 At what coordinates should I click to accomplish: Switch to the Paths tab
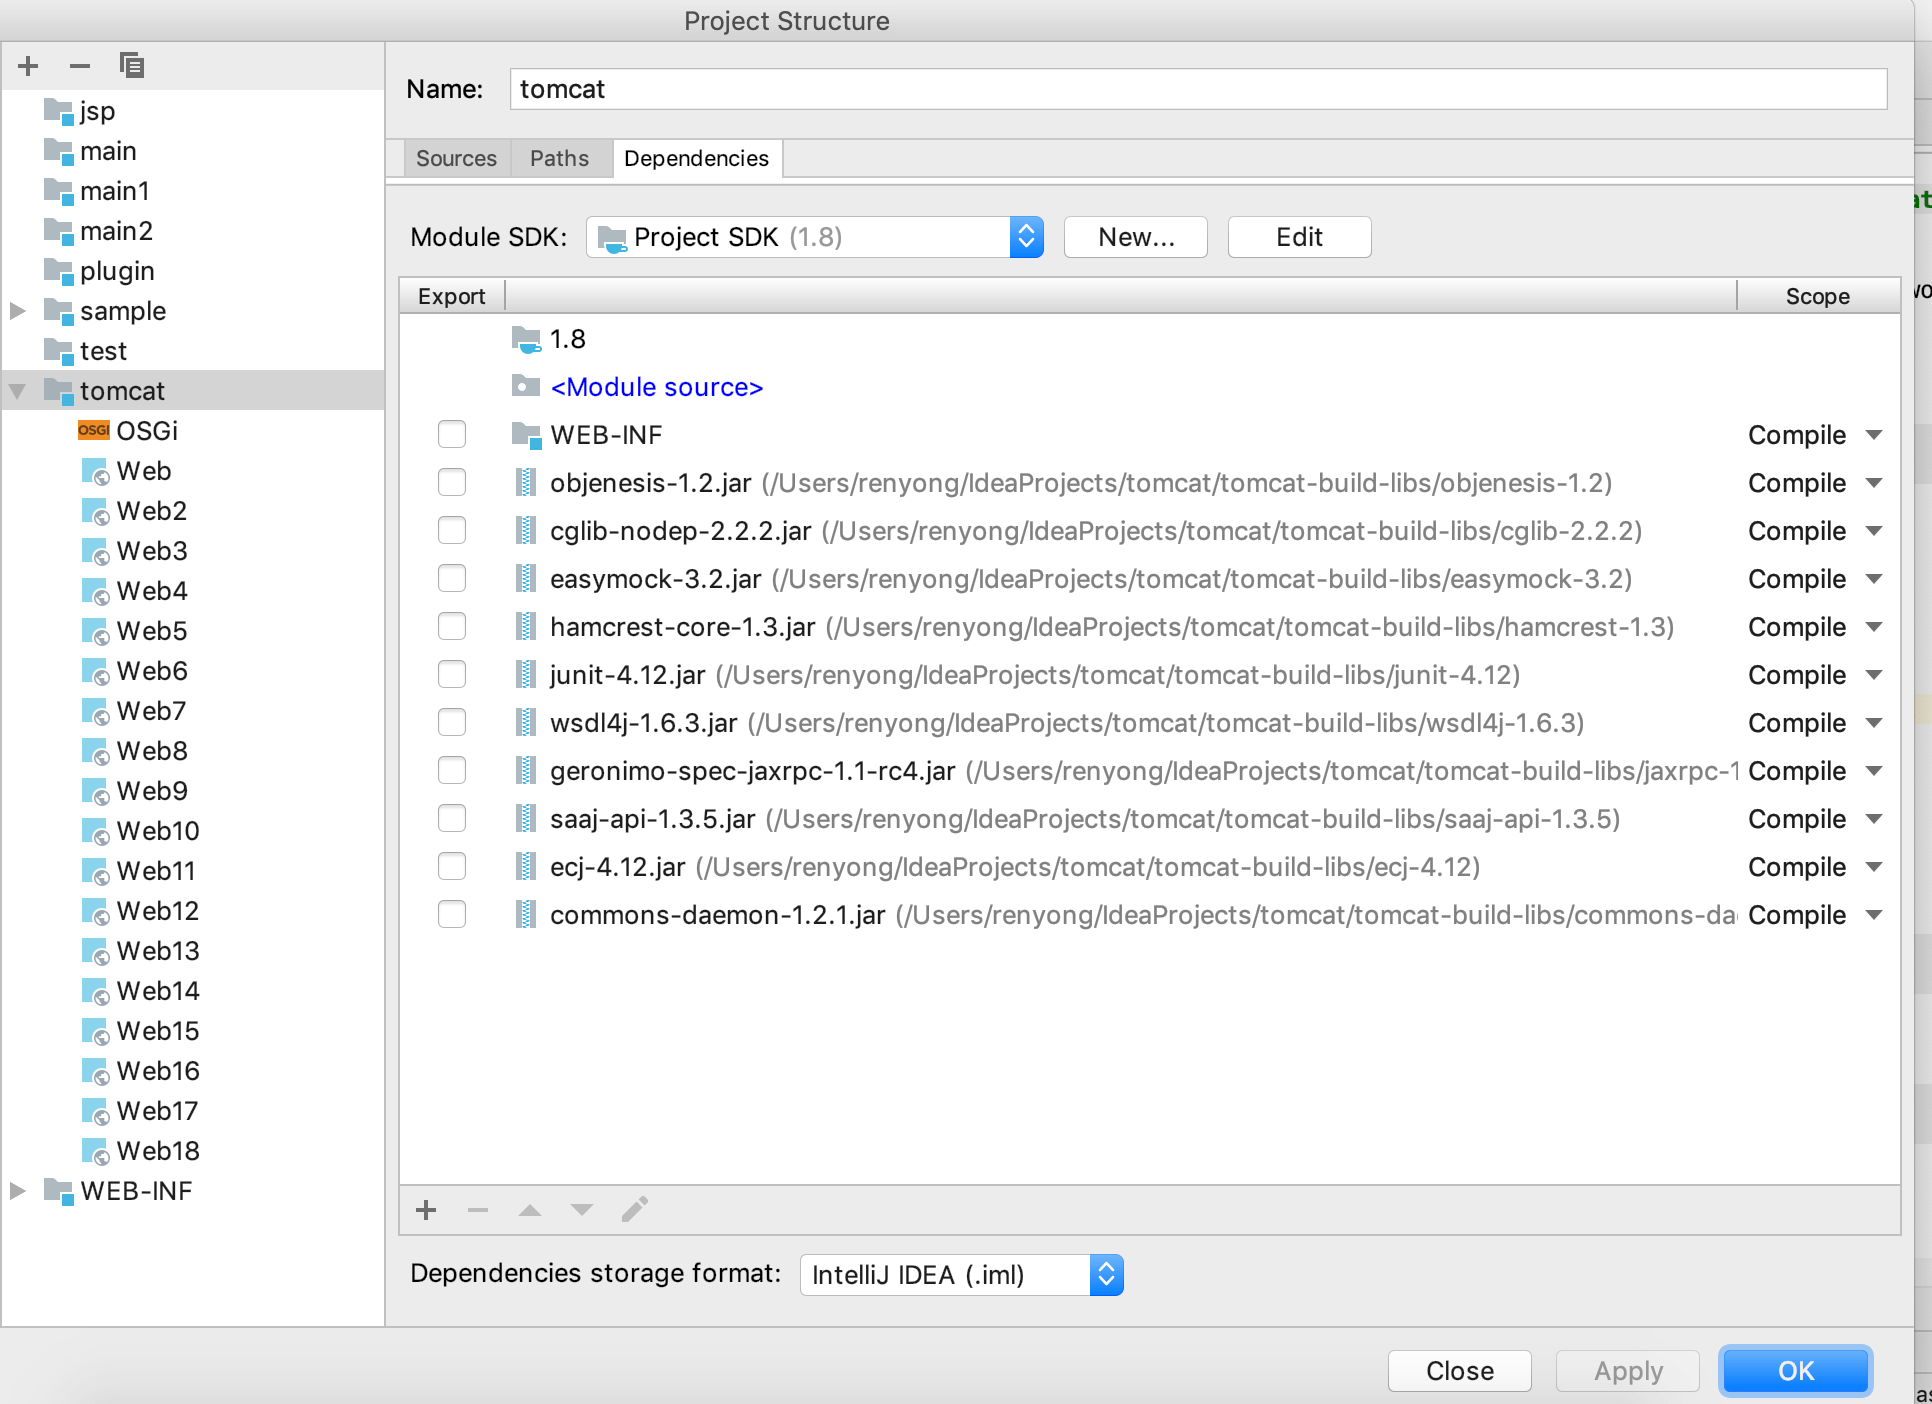(559, 158)
